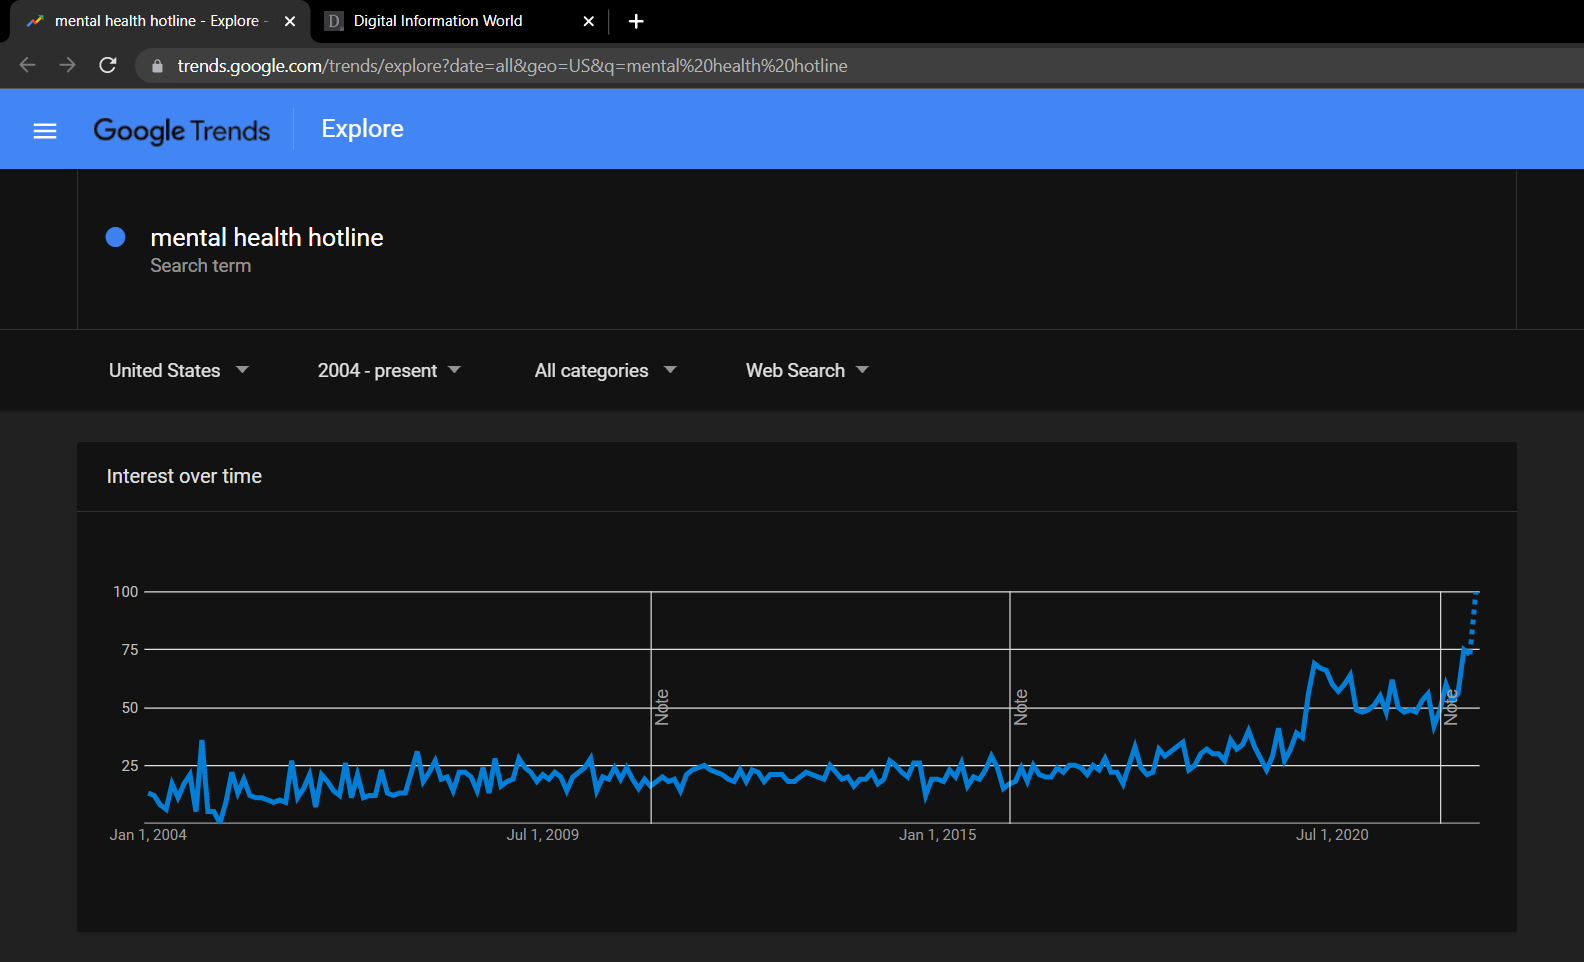This screenshot has width=1584, height=962.
Task: Edit the mental health hotline search term
Action: [267, 237]
